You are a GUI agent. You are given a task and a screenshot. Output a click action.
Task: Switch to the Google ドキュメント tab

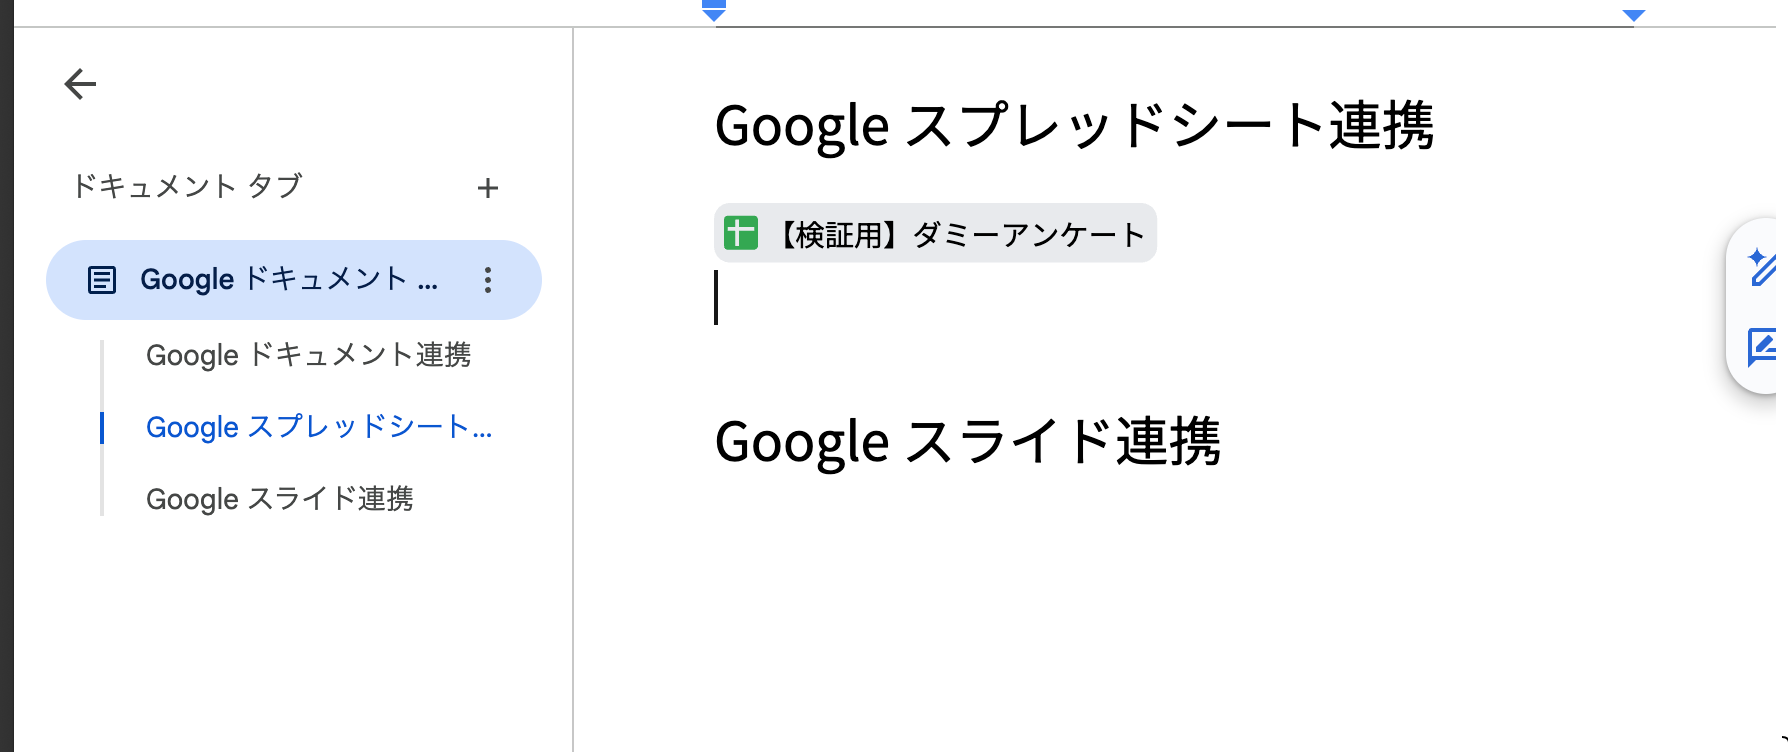[x=290, y=280]
